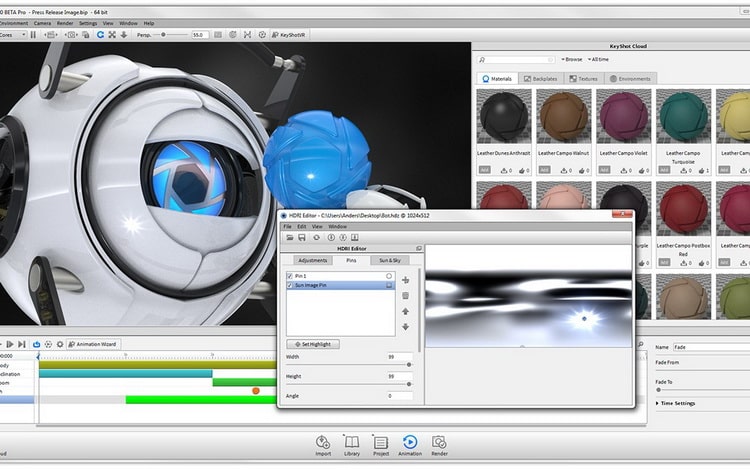Toggle the Pin 1 checkbox
750x469 pixels.
click(290, 275)
